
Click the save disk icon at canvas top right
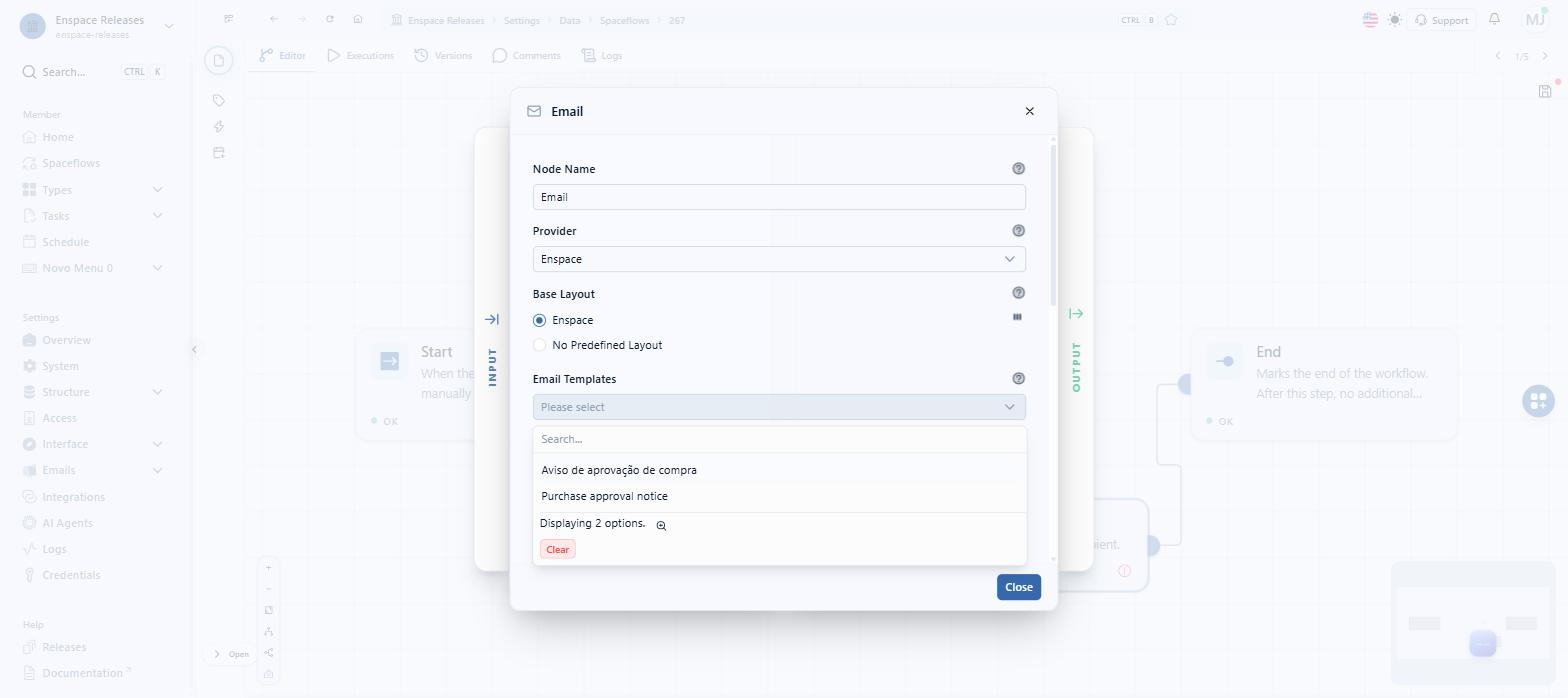[1545, 91]
